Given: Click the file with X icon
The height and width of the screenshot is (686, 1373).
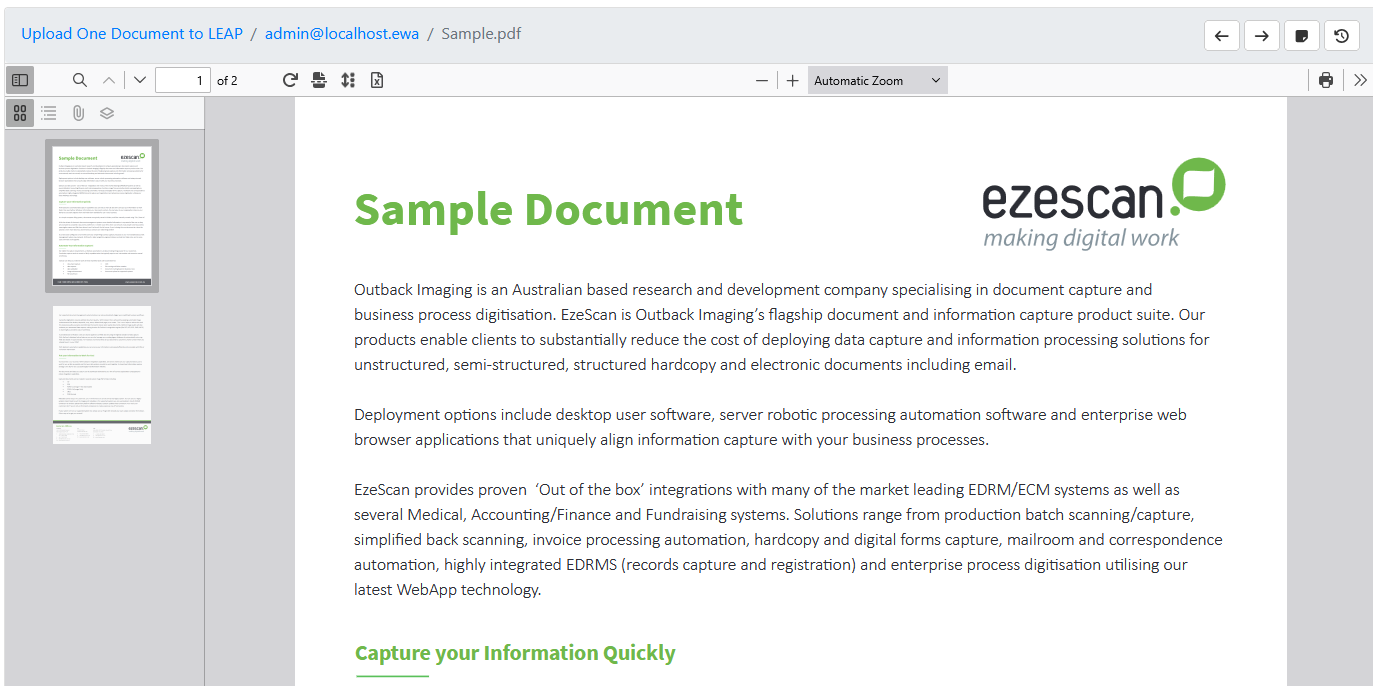Looking at the screenshot, I should [377, 80].
